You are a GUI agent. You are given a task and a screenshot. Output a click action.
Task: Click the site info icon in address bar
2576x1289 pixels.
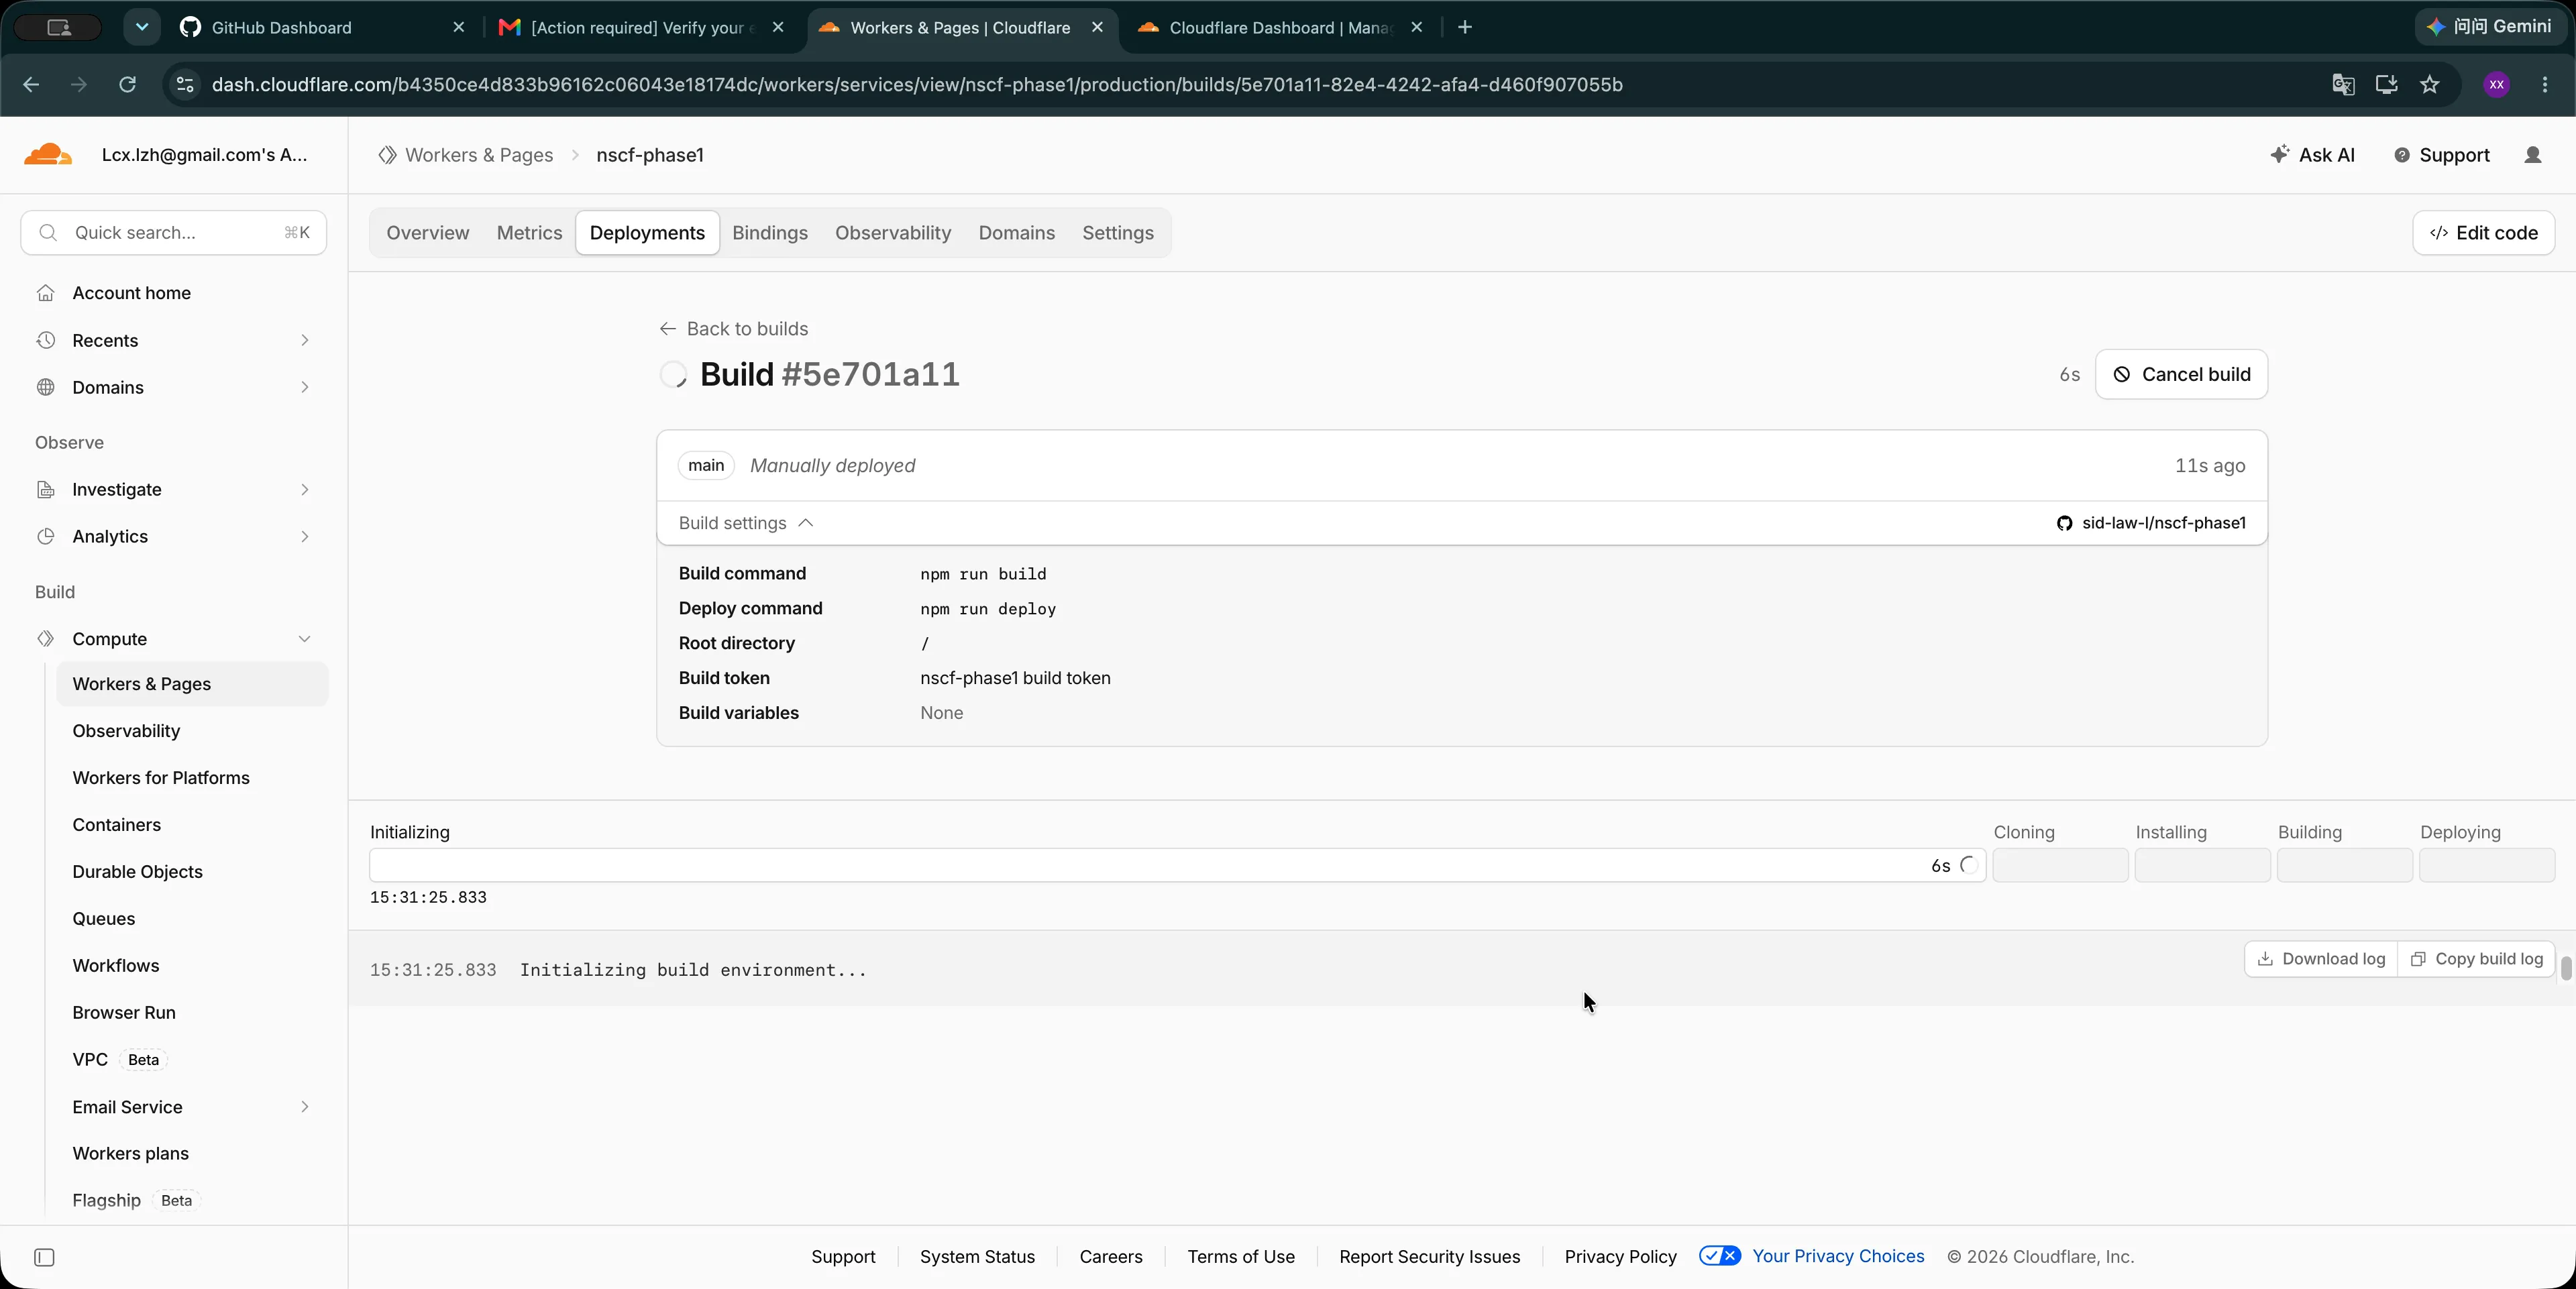[x=185, y=85]
